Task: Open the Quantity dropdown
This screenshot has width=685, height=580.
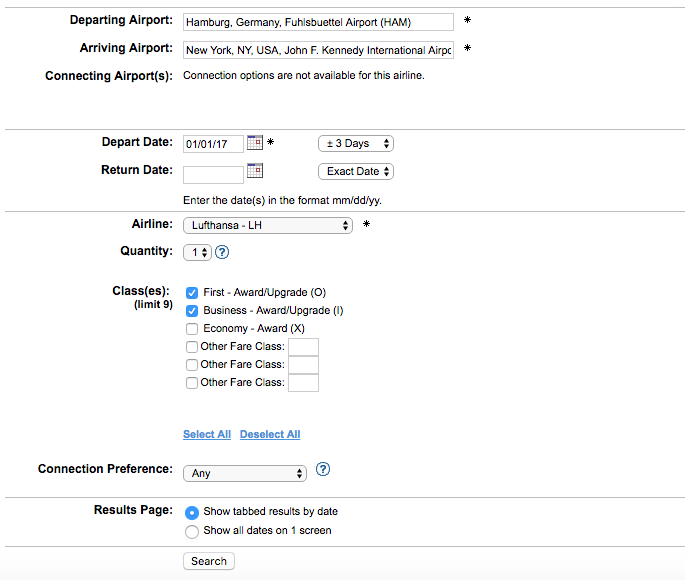Action: 197,253
